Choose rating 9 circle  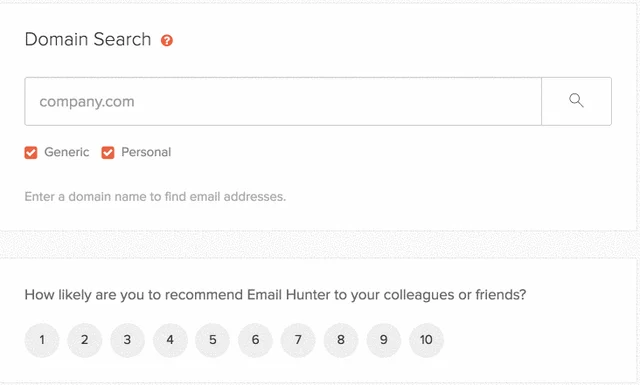pos(384,340)
